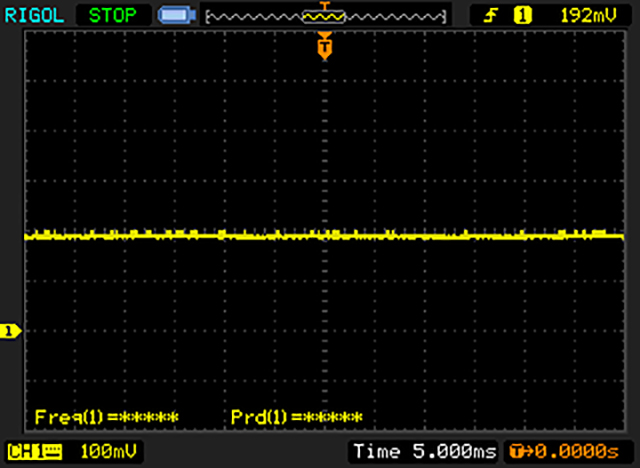Click the T→0.0000s trigger offset readout
640x468 pixels.
(565, 452)
